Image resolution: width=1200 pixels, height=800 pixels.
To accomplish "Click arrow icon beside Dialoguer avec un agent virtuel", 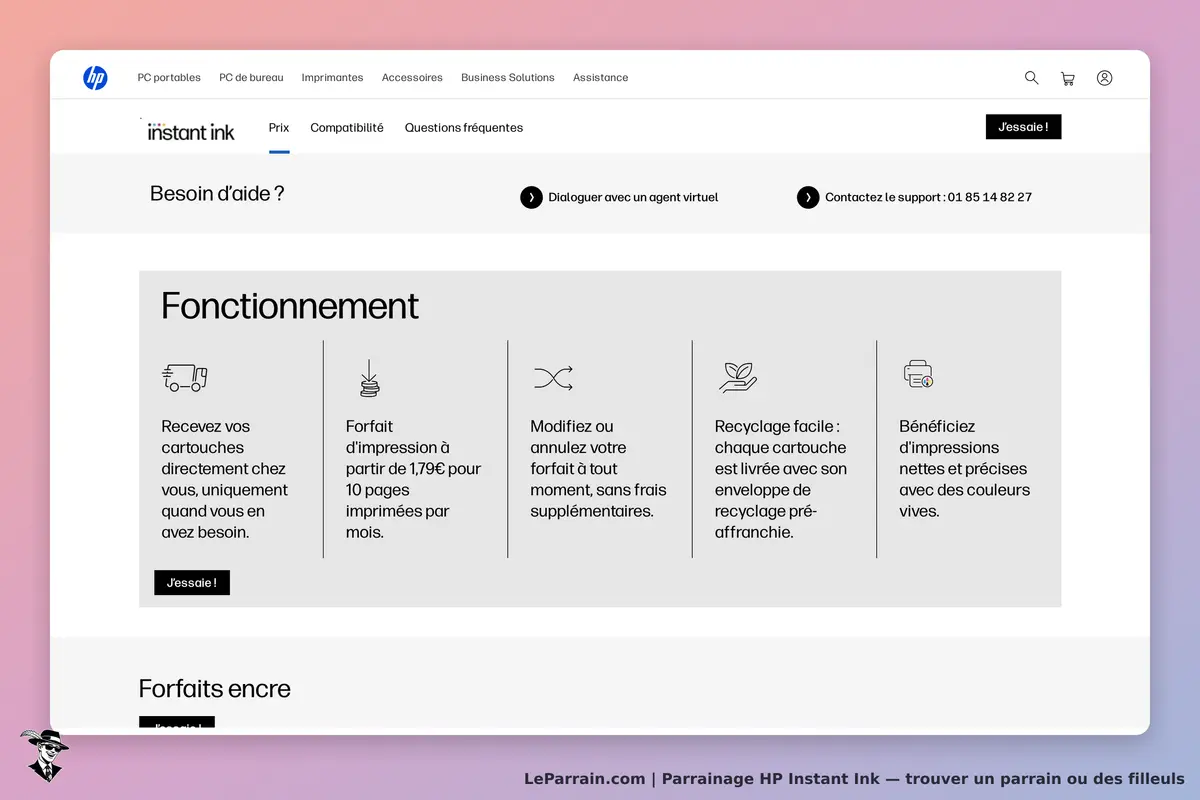I will coord(531,197).
